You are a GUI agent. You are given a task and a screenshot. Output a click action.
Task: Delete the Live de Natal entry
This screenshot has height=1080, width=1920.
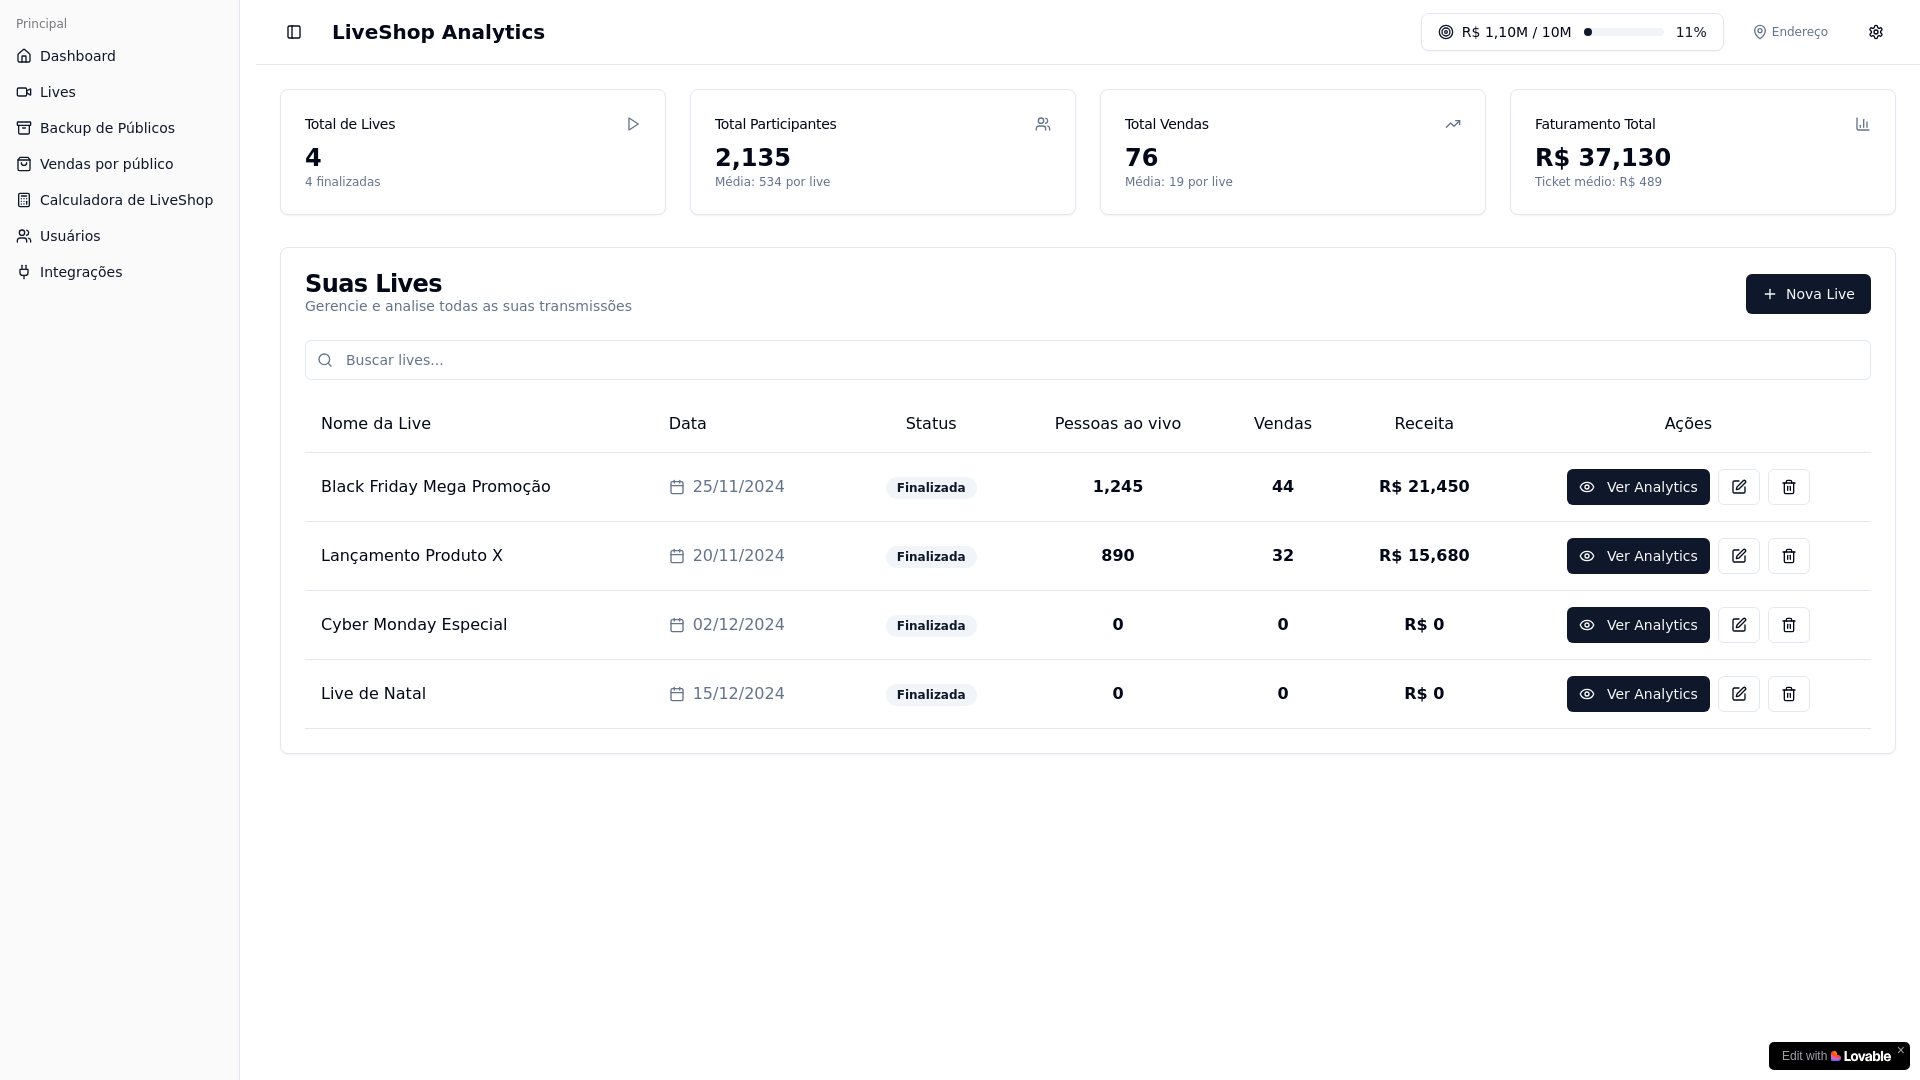coord(1789,694)
